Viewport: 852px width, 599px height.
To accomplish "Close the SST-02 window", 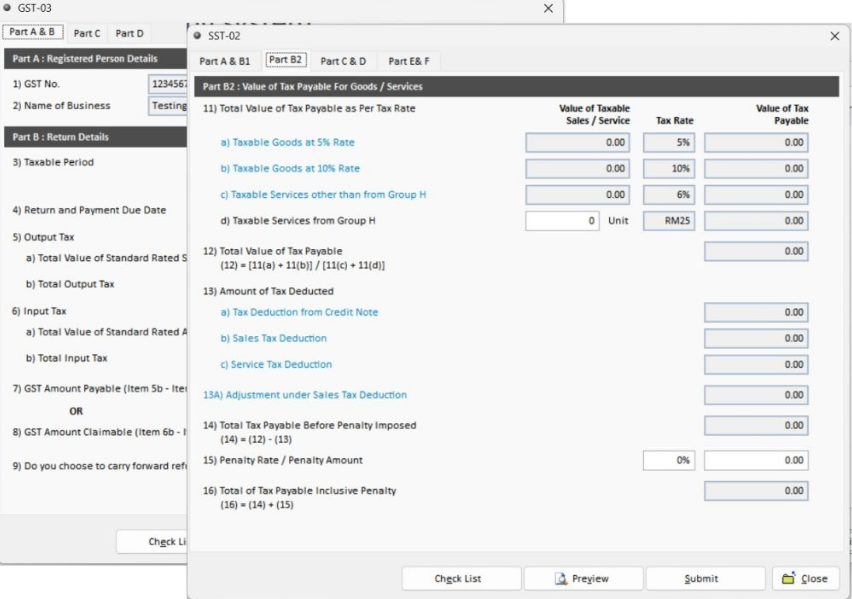I will coord(835,36).
